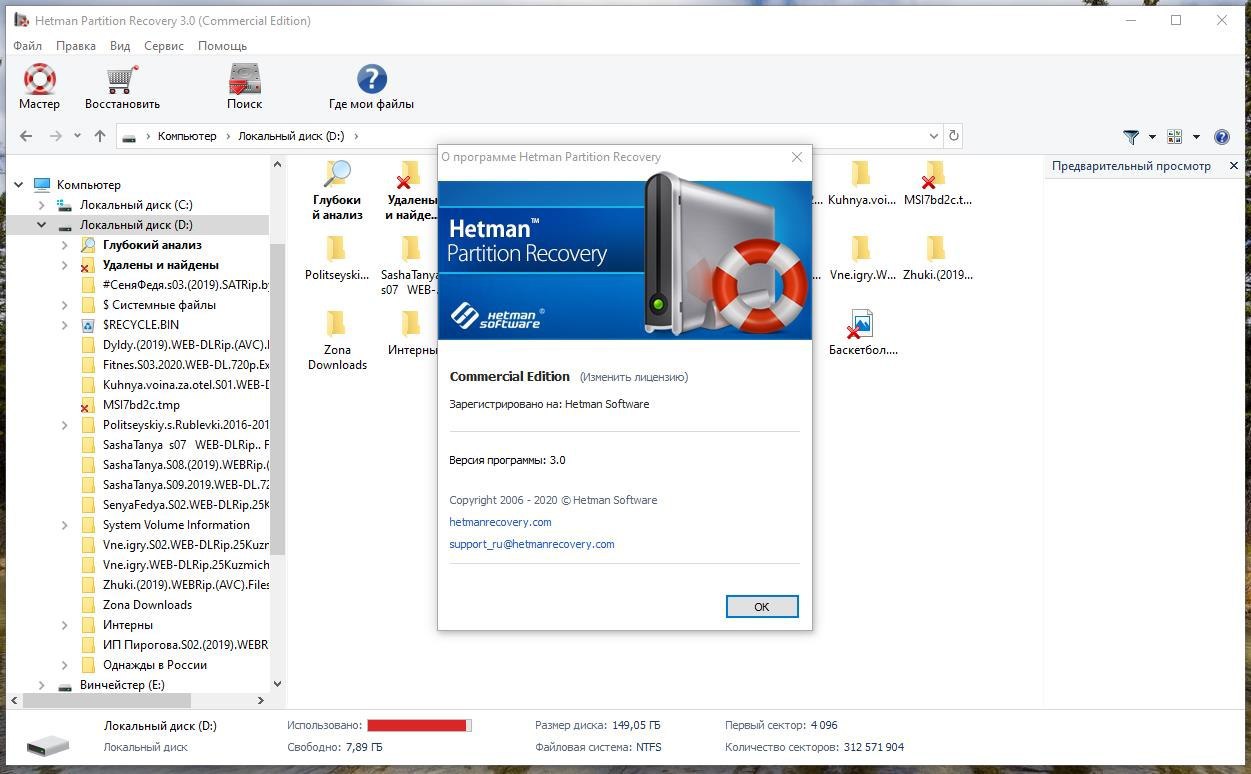The width and height of the screenshot is (1251, 774).
Task: Open the hetmanrecovery.com link
Action: tap(500, 522)
